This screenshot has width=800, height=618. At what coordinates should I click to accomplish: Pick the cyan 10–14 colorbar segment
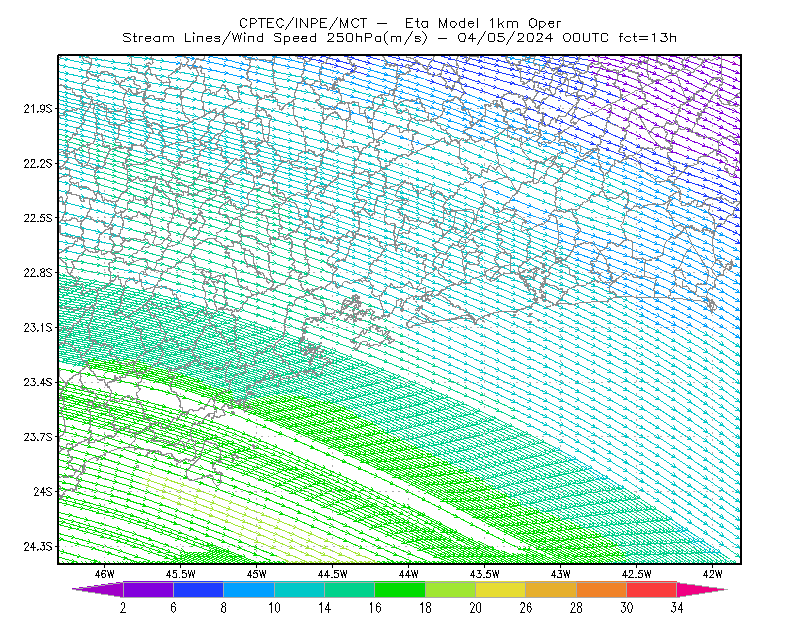299,589
